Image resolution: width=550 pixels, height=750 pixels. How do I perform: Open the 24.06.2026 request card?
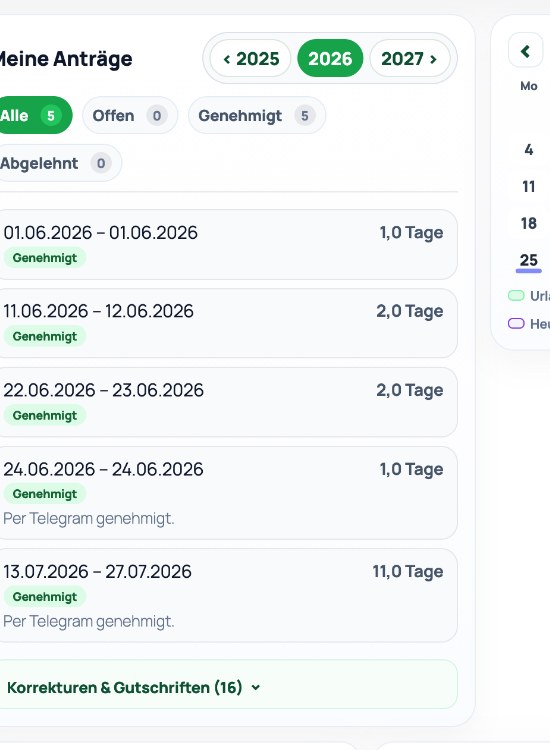[227, 493]
